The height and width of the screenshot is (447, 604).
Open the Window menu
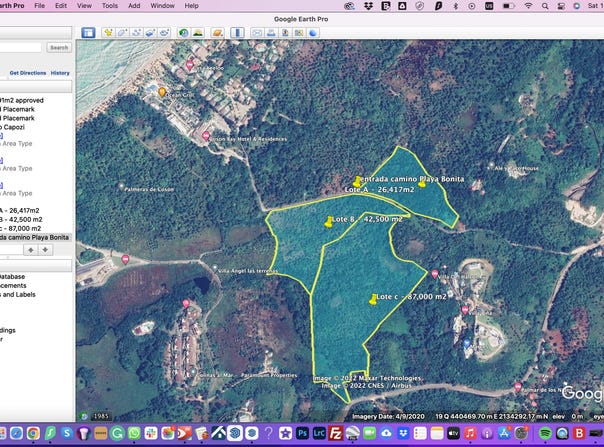point(163,6)
